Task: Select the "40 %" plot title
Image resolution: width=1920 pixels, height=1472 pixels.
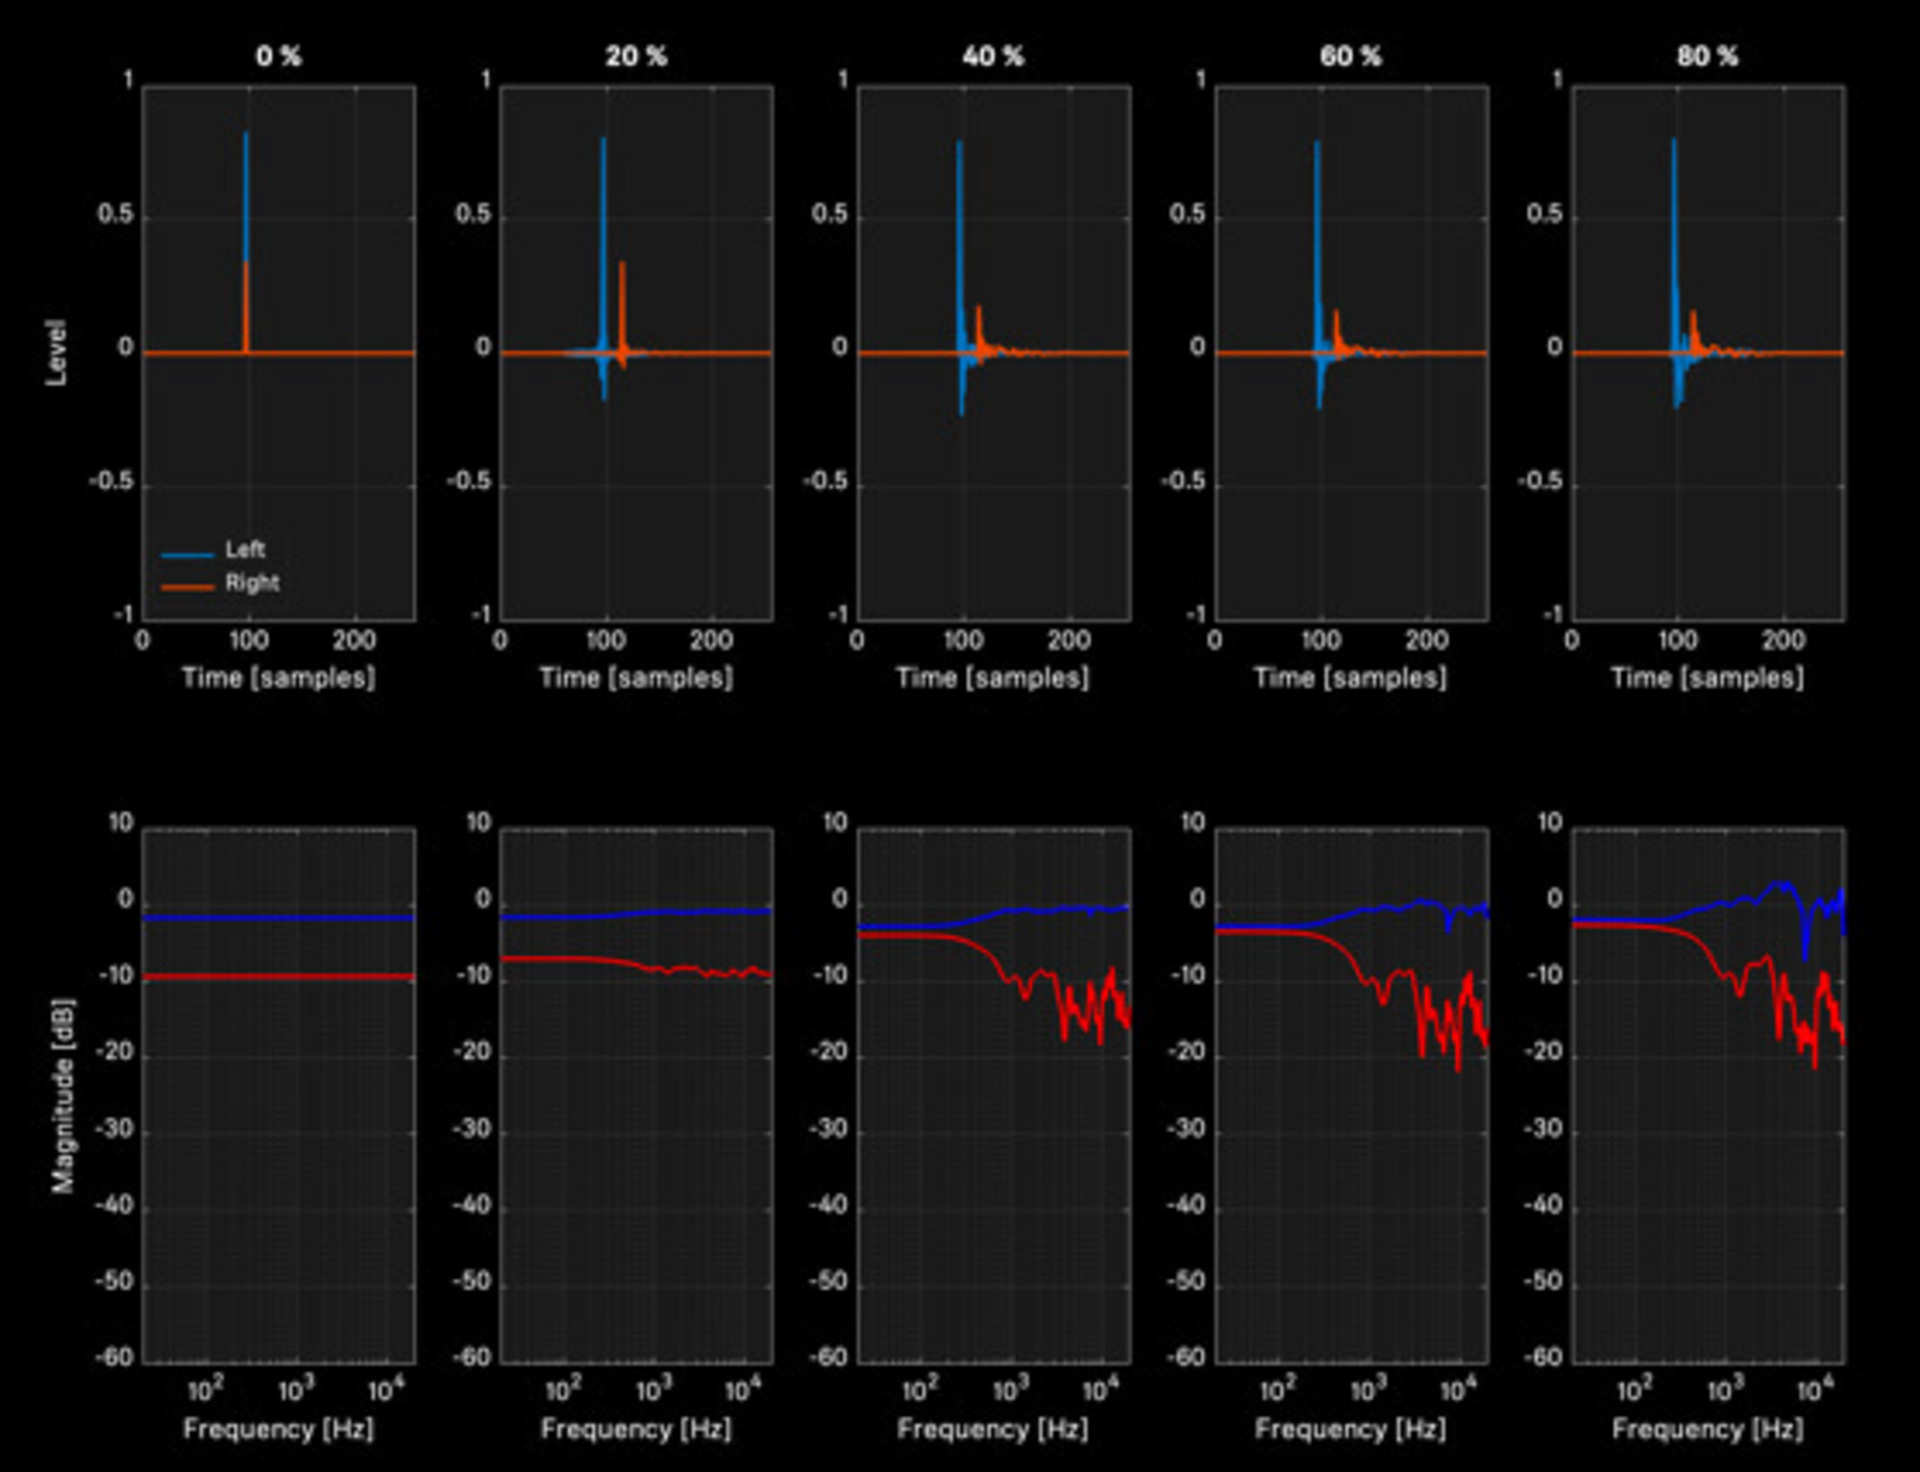Action: (993, 56)
